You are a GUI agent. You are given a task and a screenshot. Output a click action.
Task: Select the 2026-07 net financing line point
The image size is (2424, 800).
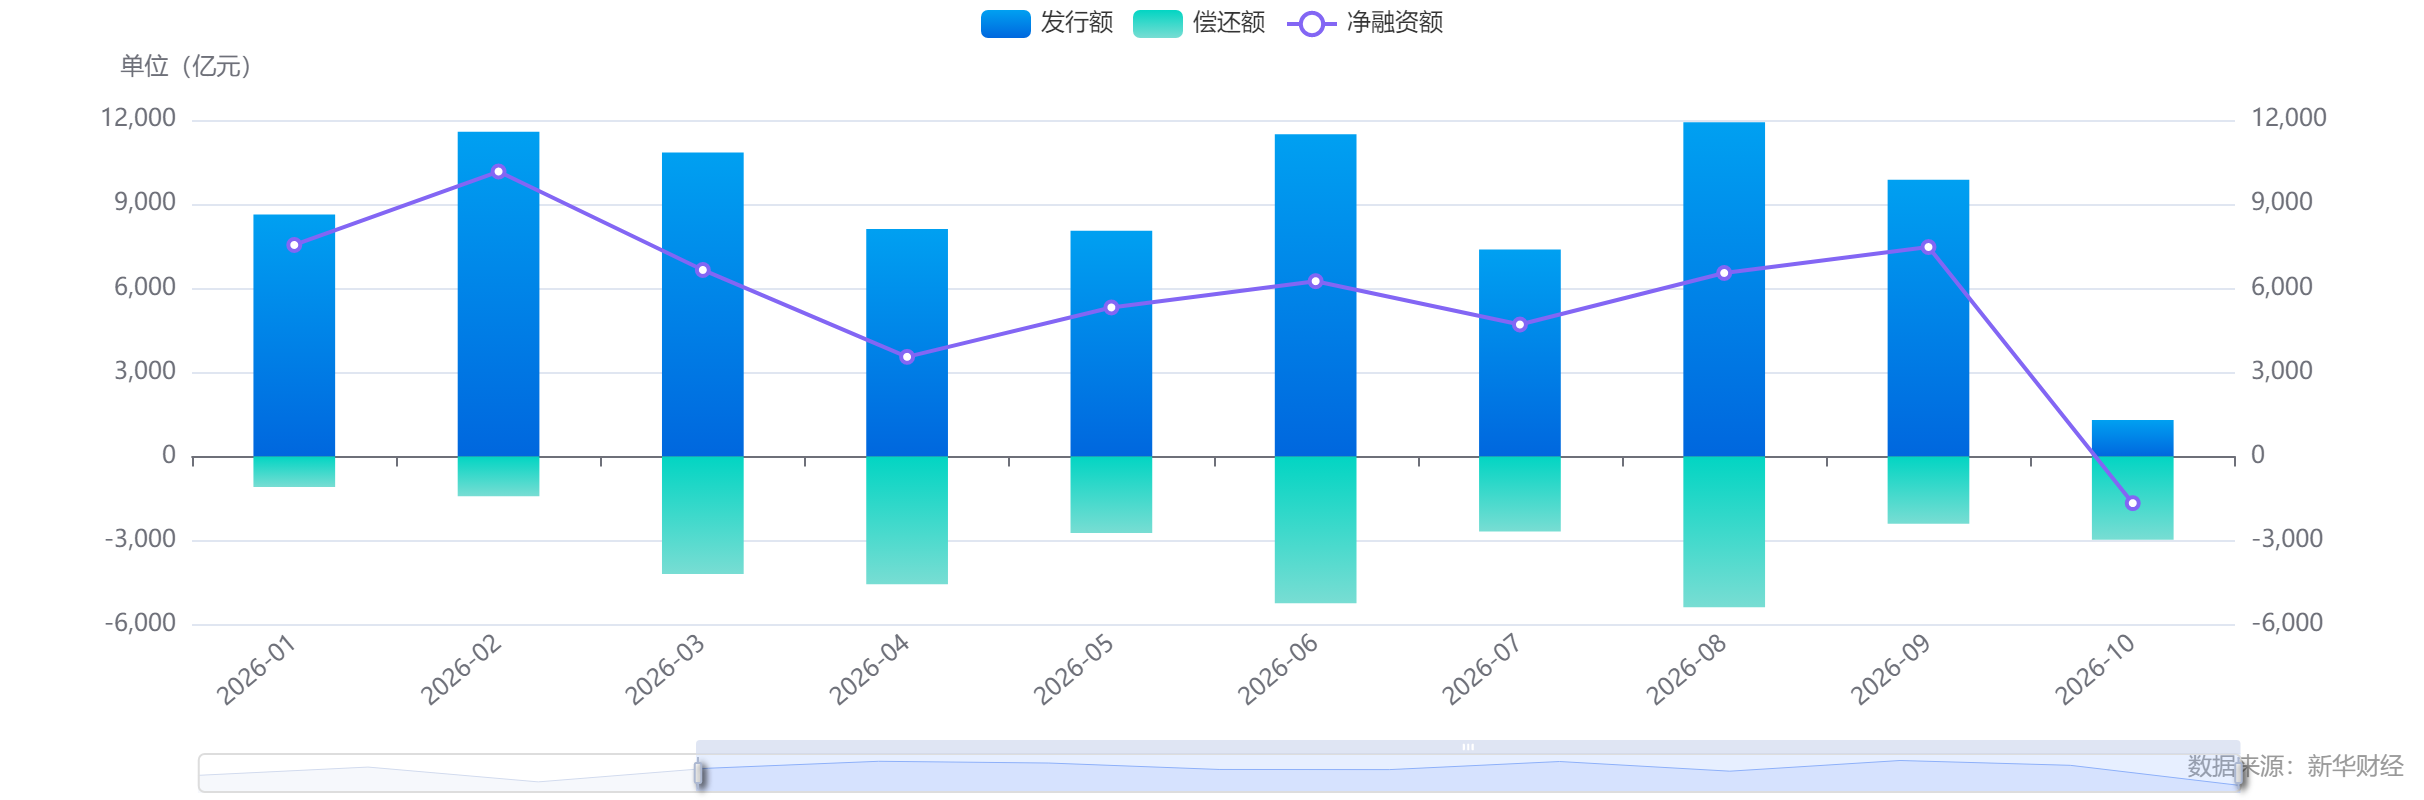point(1520,325)
